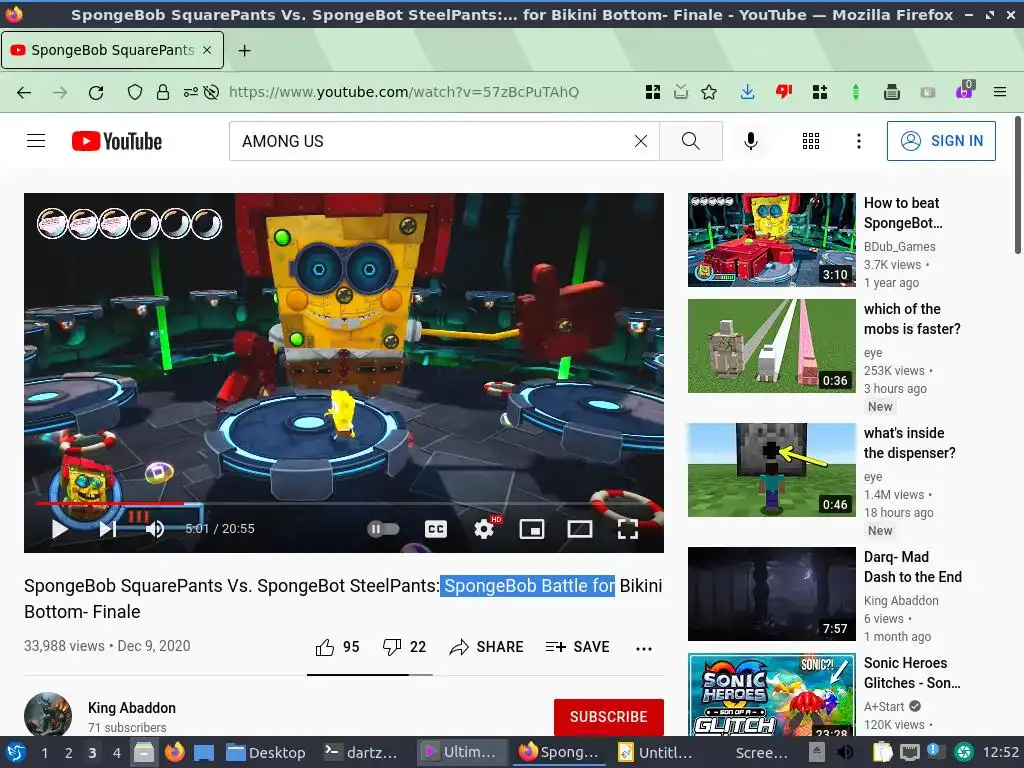Sign in to YouTube
Viewport: 1024px width, 768px height.
click(x=941, y=141)
